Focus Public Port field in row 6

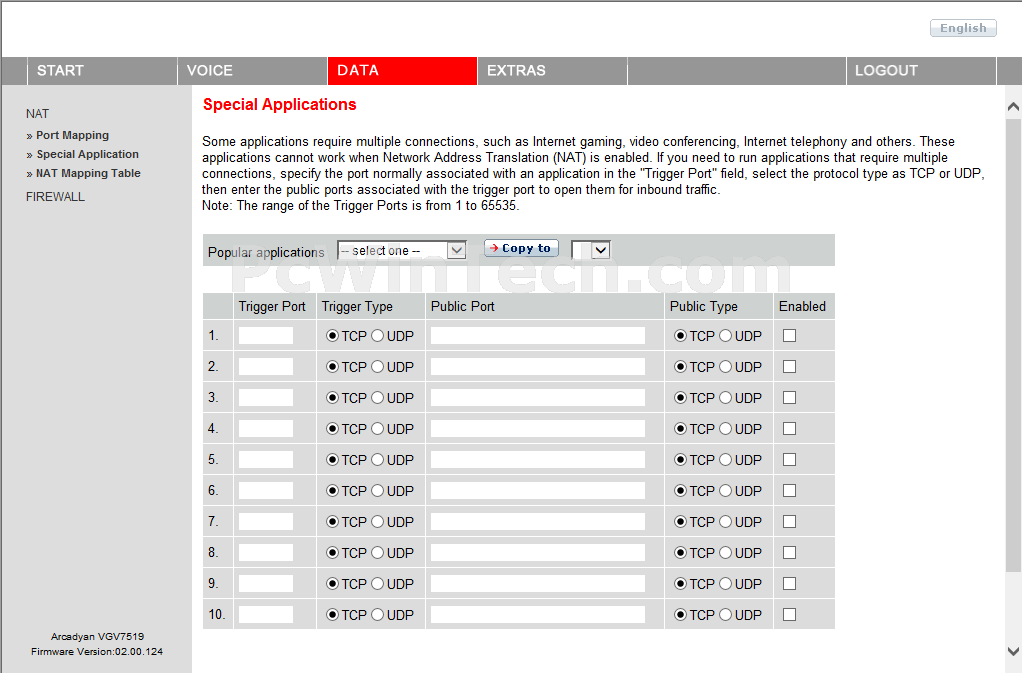(538, 491)
